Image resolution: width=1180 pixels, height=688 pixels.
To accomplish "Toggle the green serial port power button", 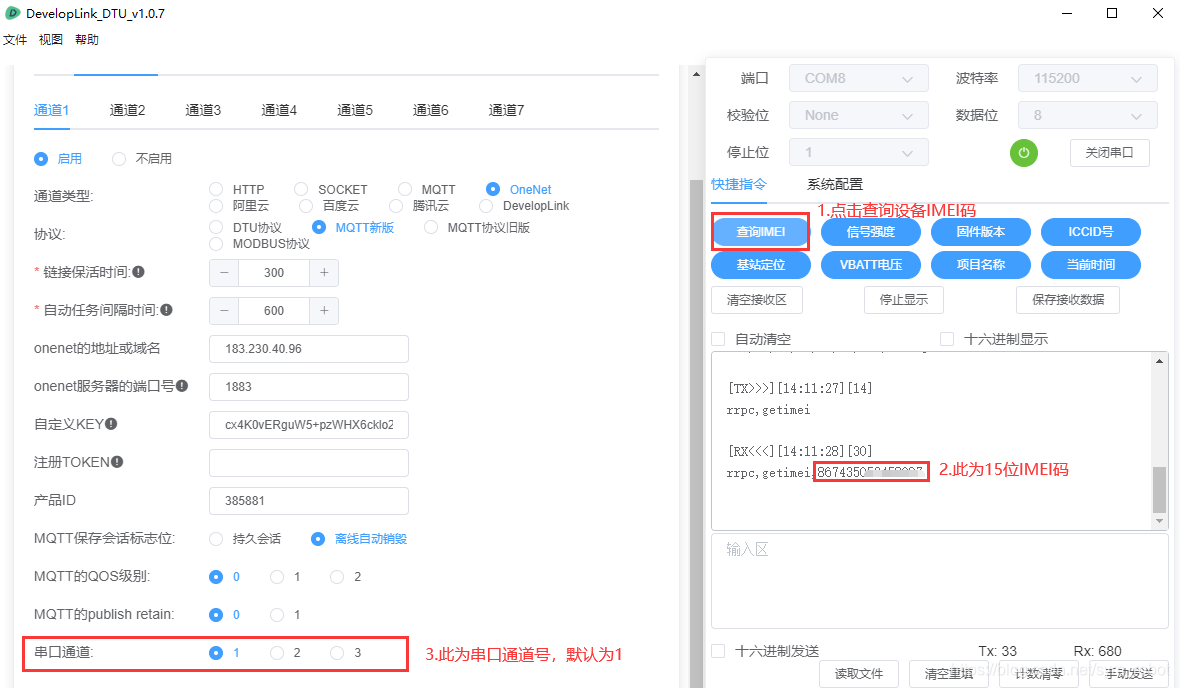I will pyautogui.click(x=1023, y=152).
